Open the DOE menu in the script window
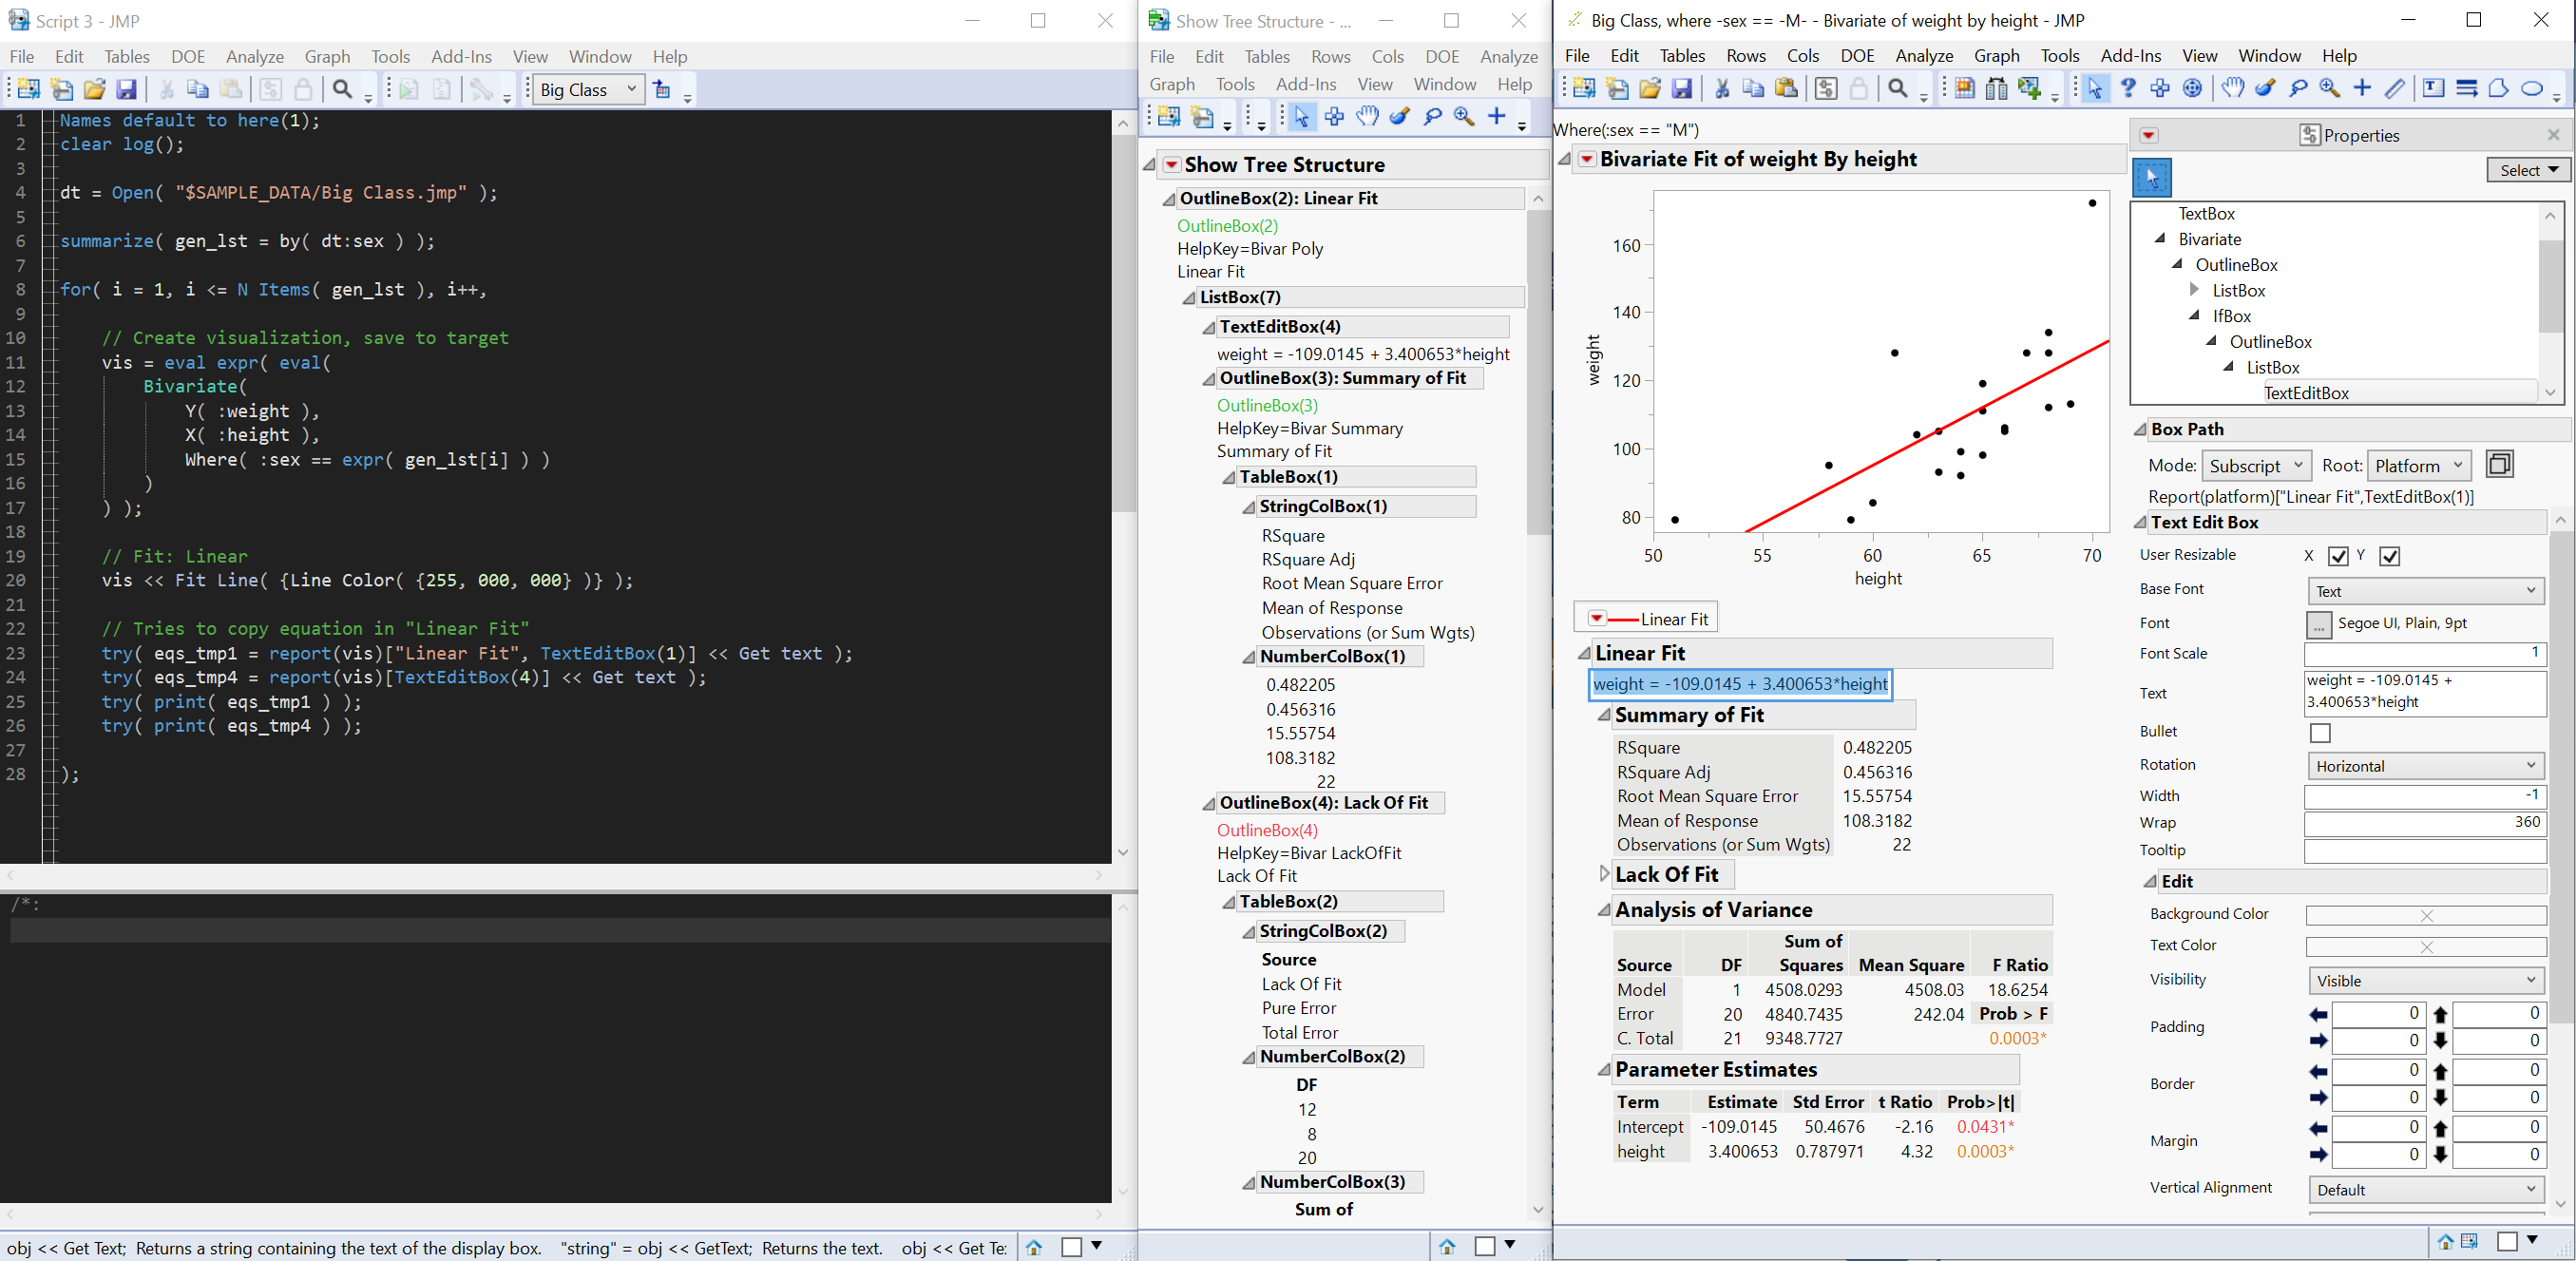The image size is (2576, 1261). click(x=188, y=57)
